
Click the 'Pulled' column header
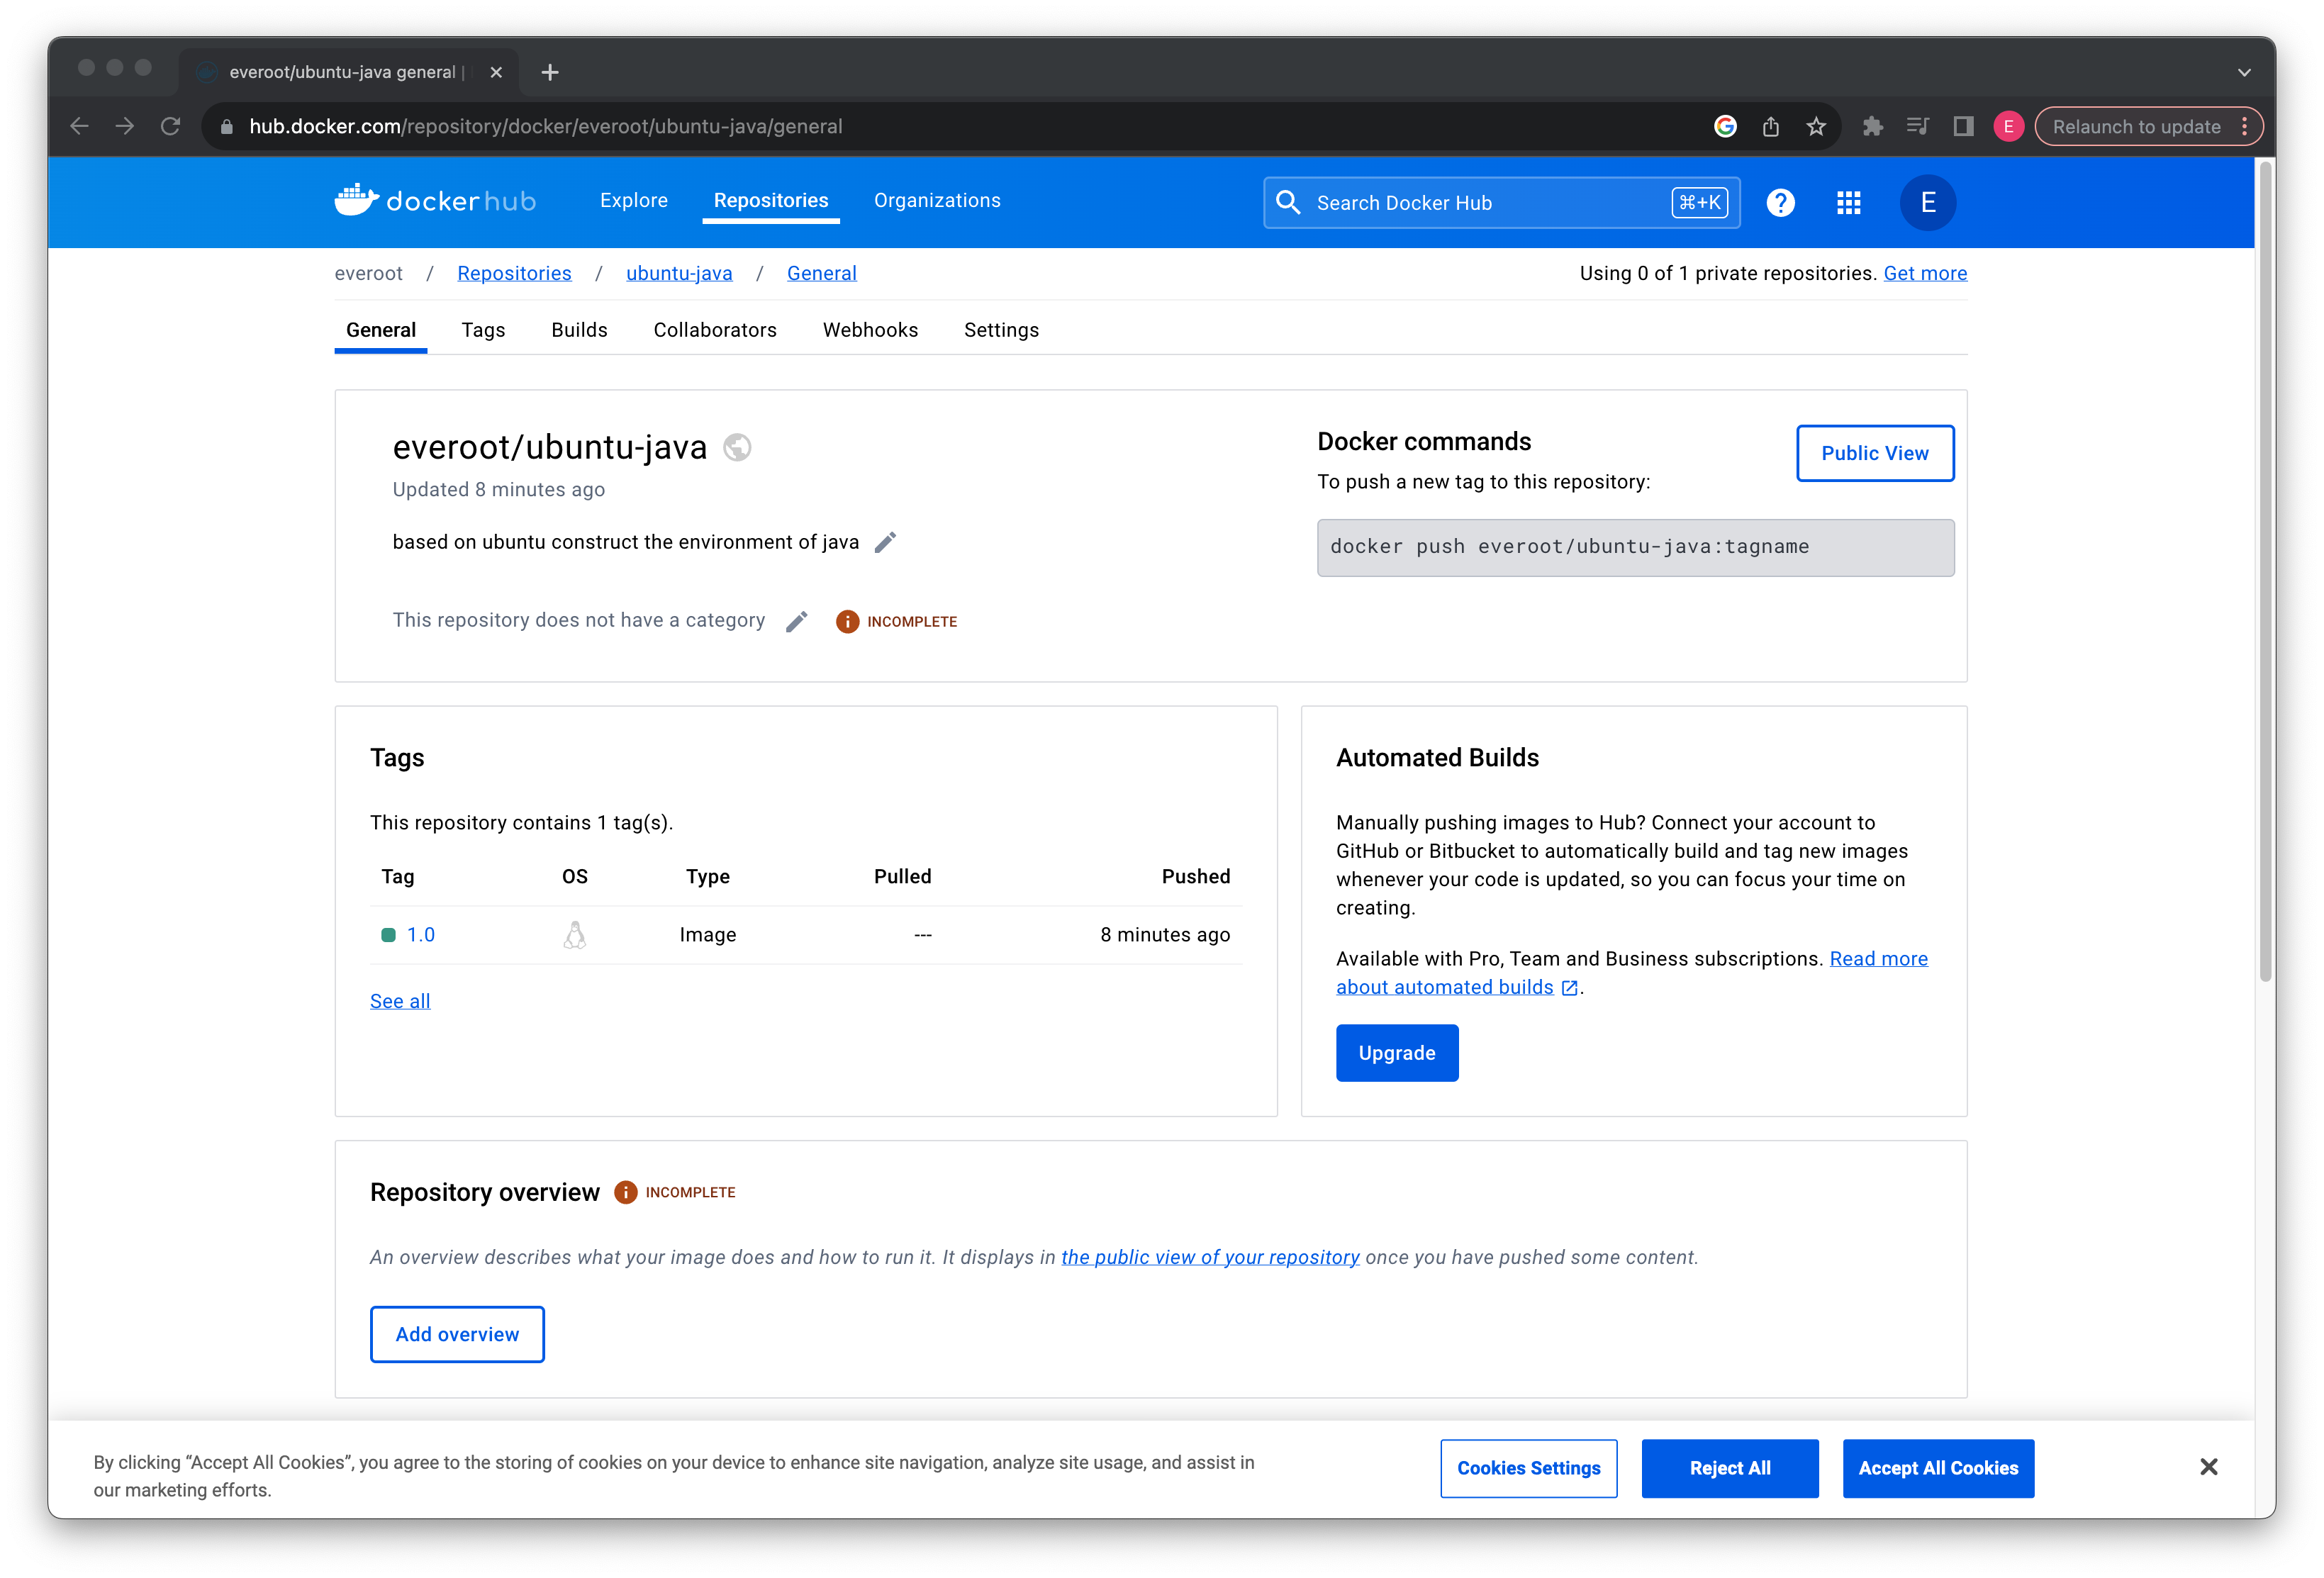pyautogui.click(x=902, y=876)
